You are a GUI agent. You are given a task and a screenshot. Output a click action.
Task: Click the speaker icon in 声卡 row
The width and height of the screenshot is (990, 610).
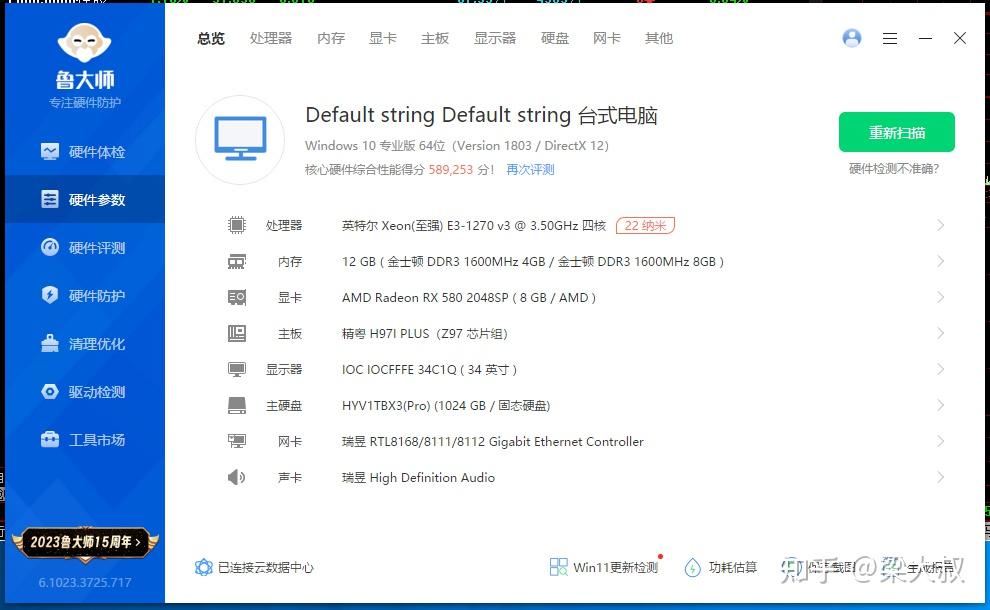pos(237,477)
